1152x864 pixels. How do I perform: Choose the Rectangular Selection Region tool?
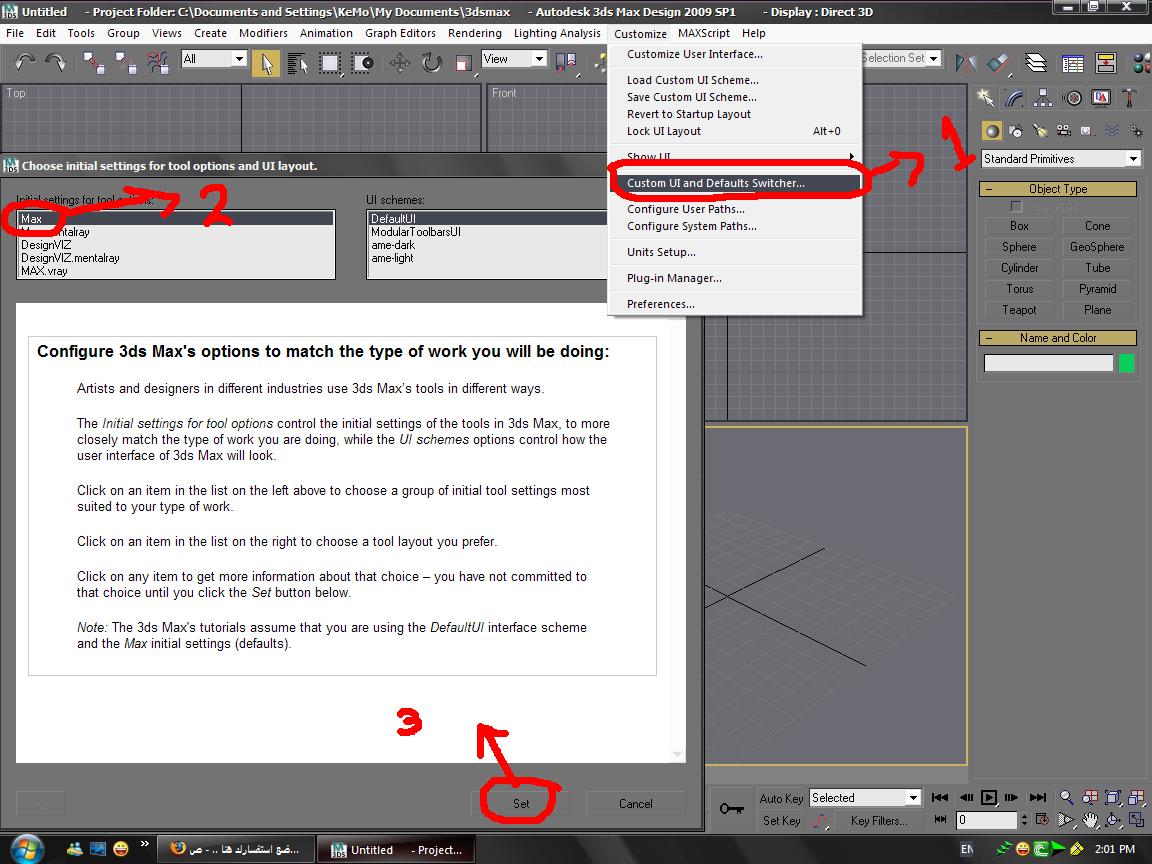(330, 63)
